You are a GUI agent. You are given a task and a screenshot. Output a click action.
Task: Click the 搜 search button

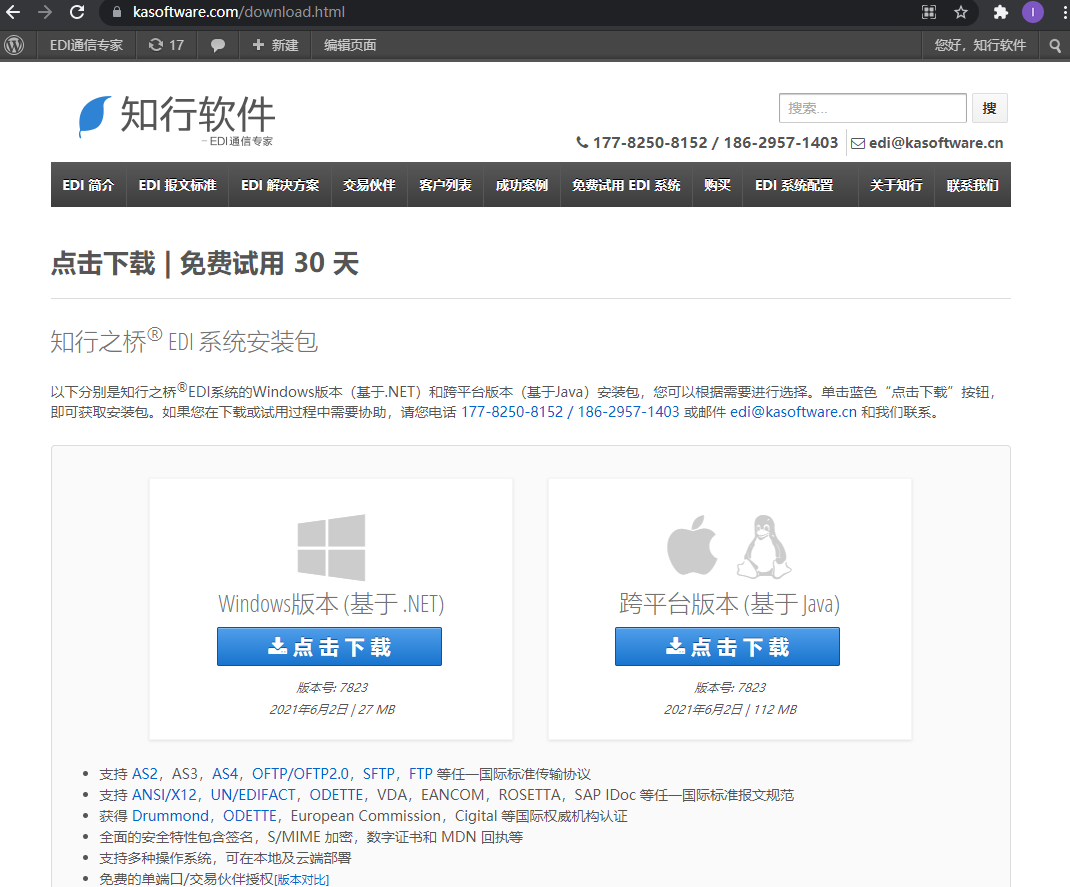[989, 108]
